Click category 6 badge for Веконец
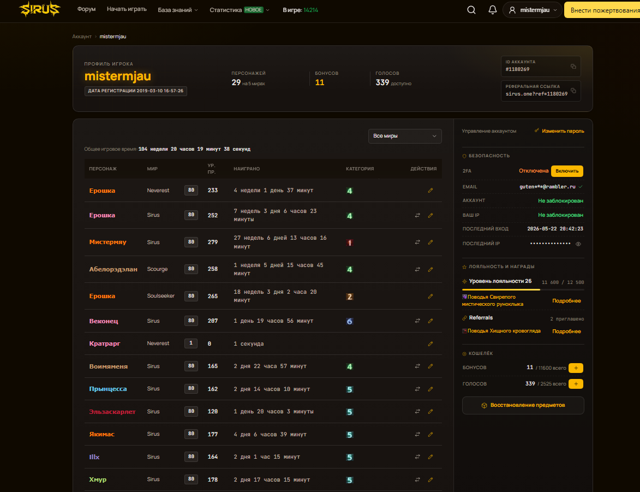640x492 pixels. pos(349,321)
